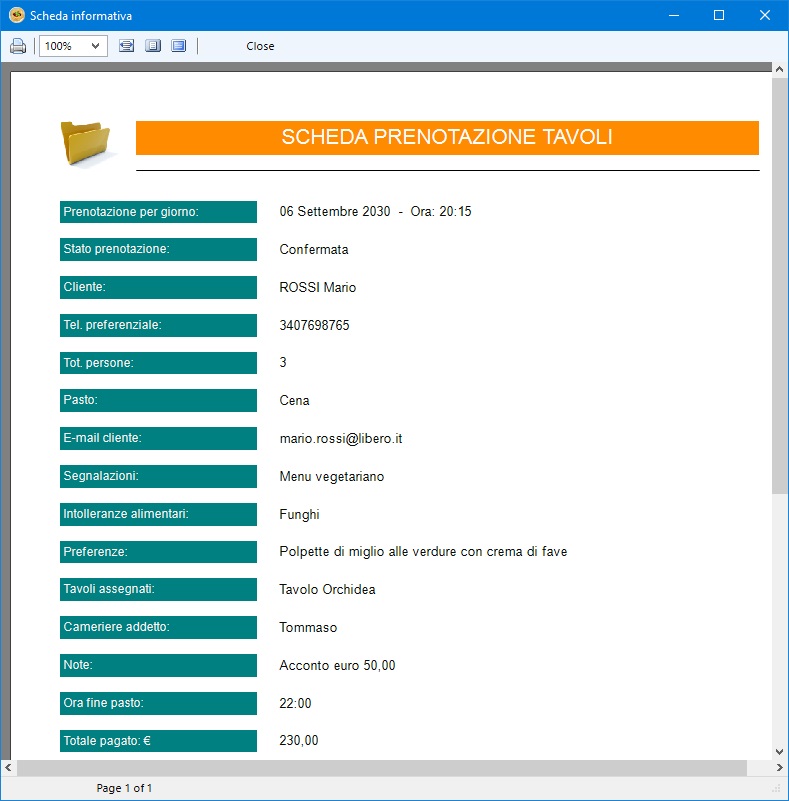Click the 'Confermata' status value
This screenshot has width=789, height=801.
point(314,249)
